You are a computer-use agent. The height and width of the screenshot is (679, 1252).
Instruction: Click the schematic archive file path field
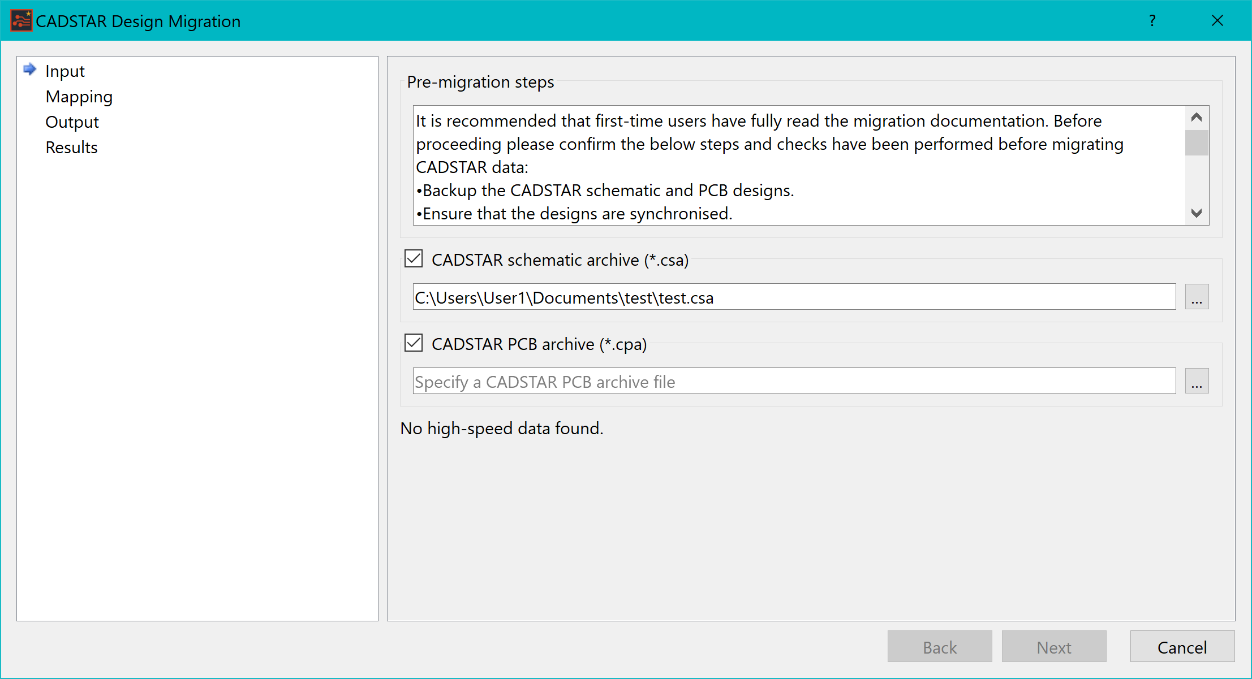[794, 297]
